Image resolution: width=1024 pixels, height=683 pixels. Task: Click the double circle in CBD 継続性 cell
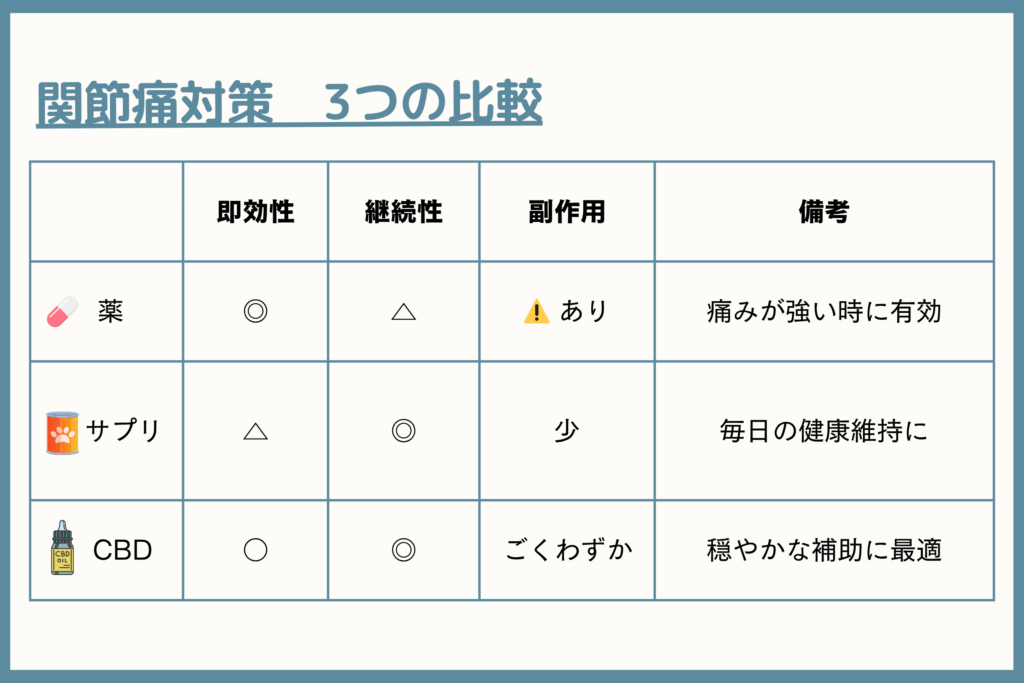404,550
